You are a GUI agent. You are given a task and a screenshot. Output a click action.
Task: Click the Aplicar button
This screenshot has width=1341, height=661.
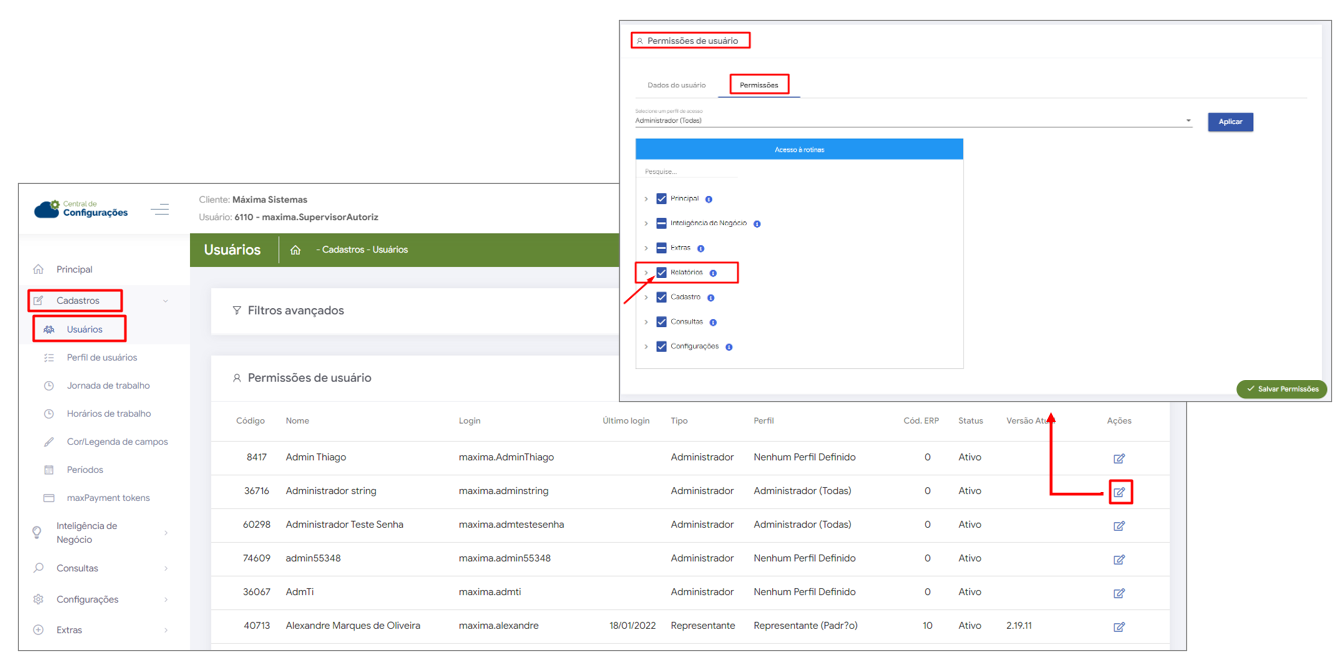pos(1230,122)
